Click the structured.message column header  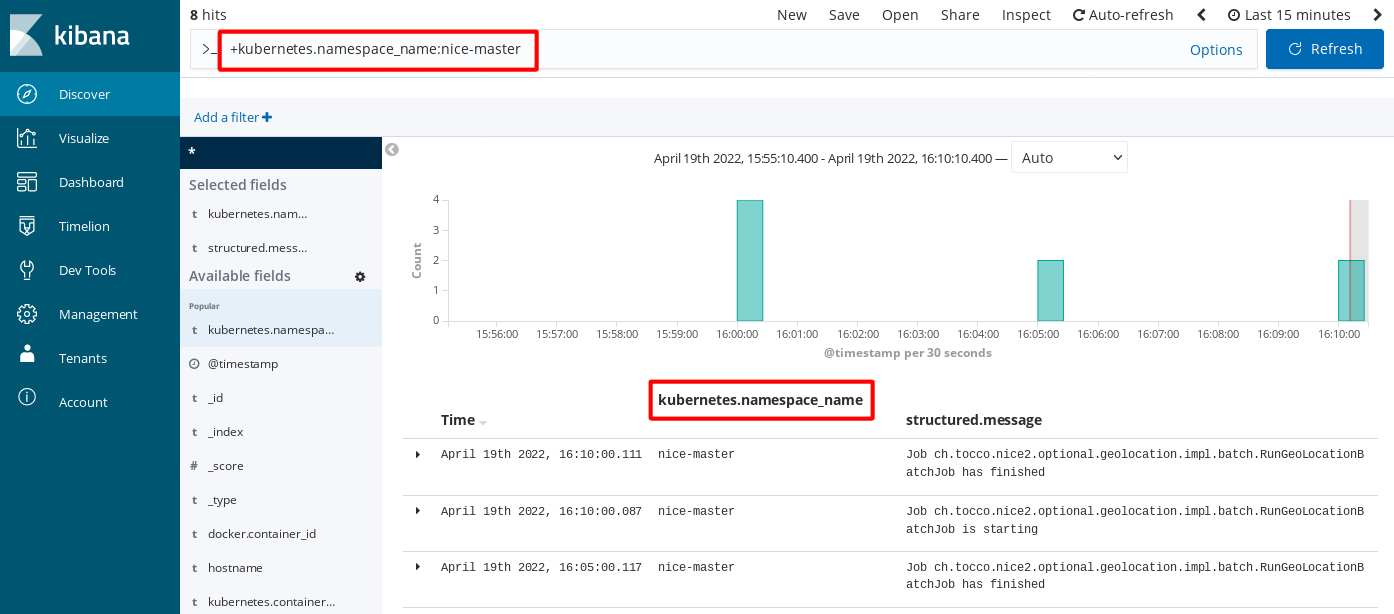(x=974, y=420)
